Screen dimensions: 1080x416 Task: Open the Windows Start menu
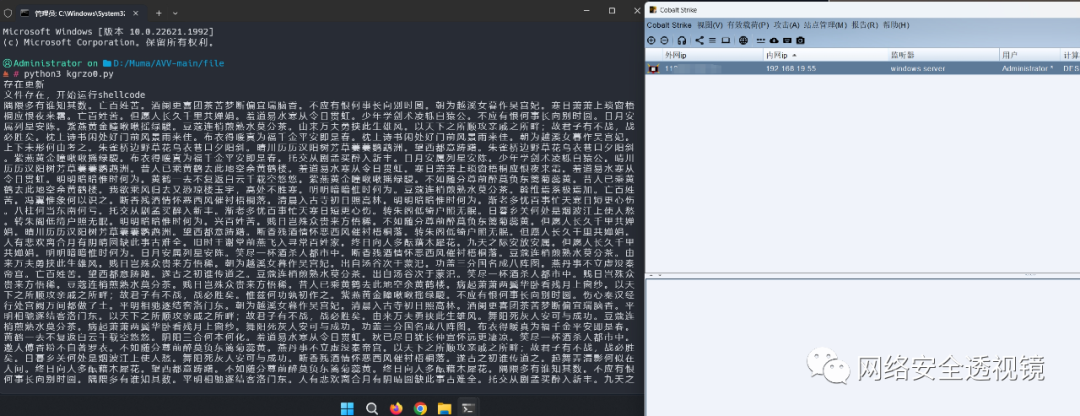[348, 408]
